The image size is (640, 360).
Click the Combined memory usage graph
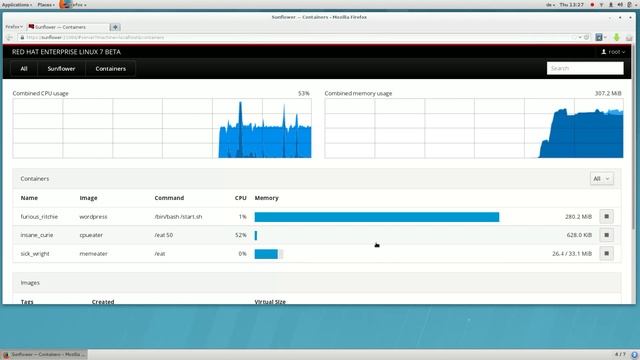click(474, 128)
